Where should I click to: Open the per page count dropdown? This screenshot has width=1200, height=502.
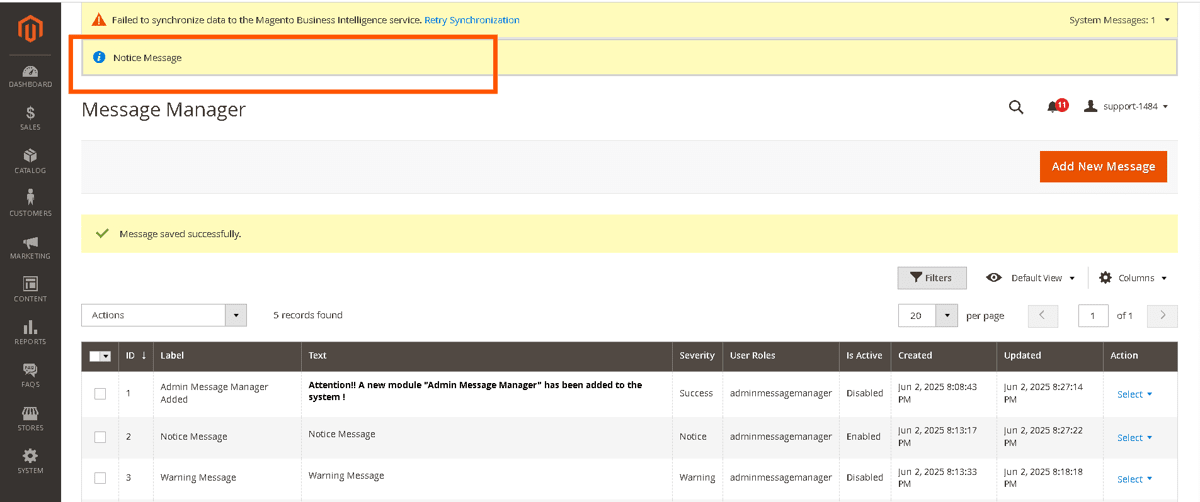(x=946, y=315)
